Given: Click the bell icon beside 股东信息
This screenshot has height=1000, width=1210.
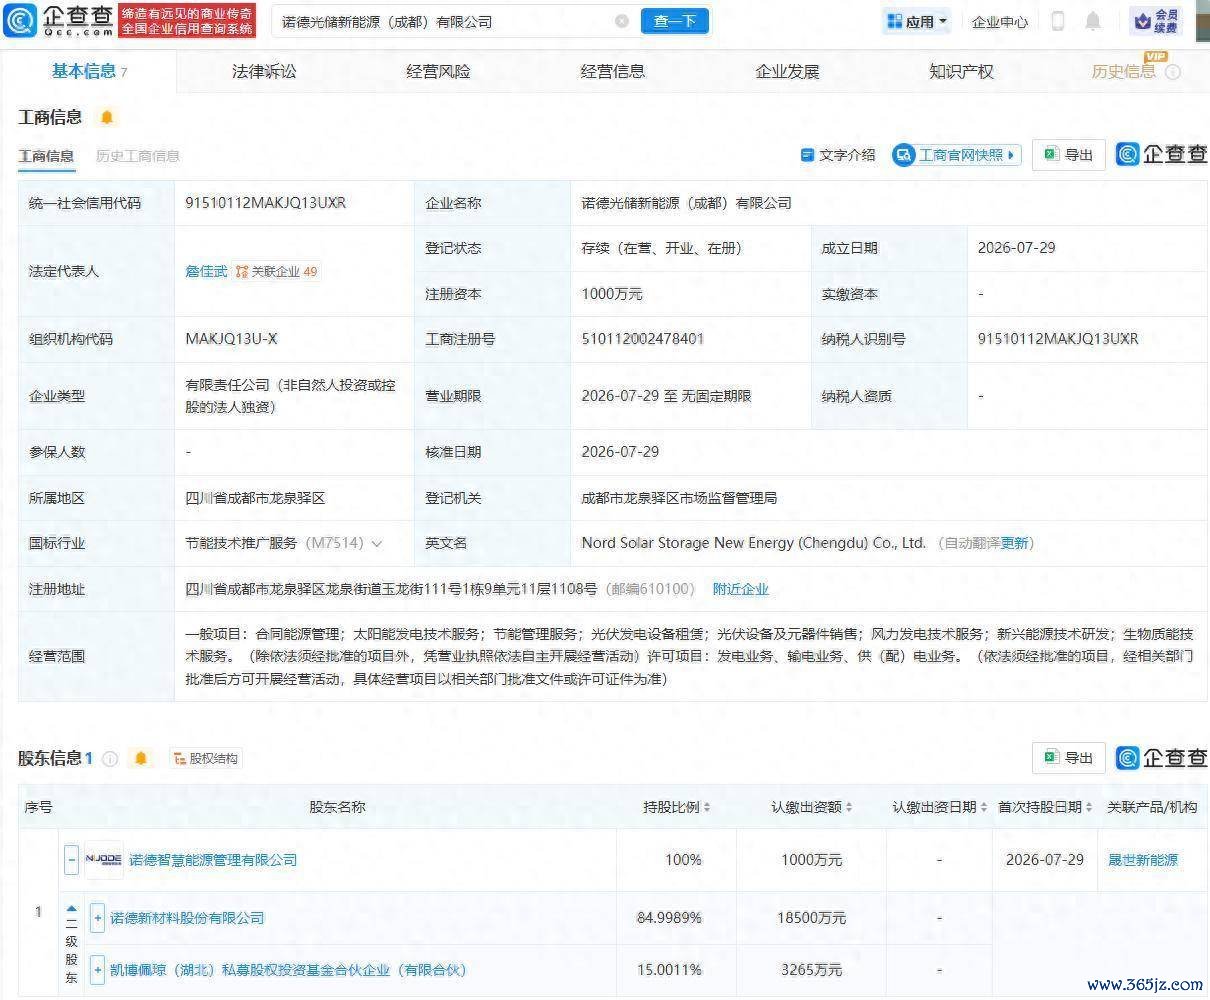Looking at the screenshot, I should 141,759.
